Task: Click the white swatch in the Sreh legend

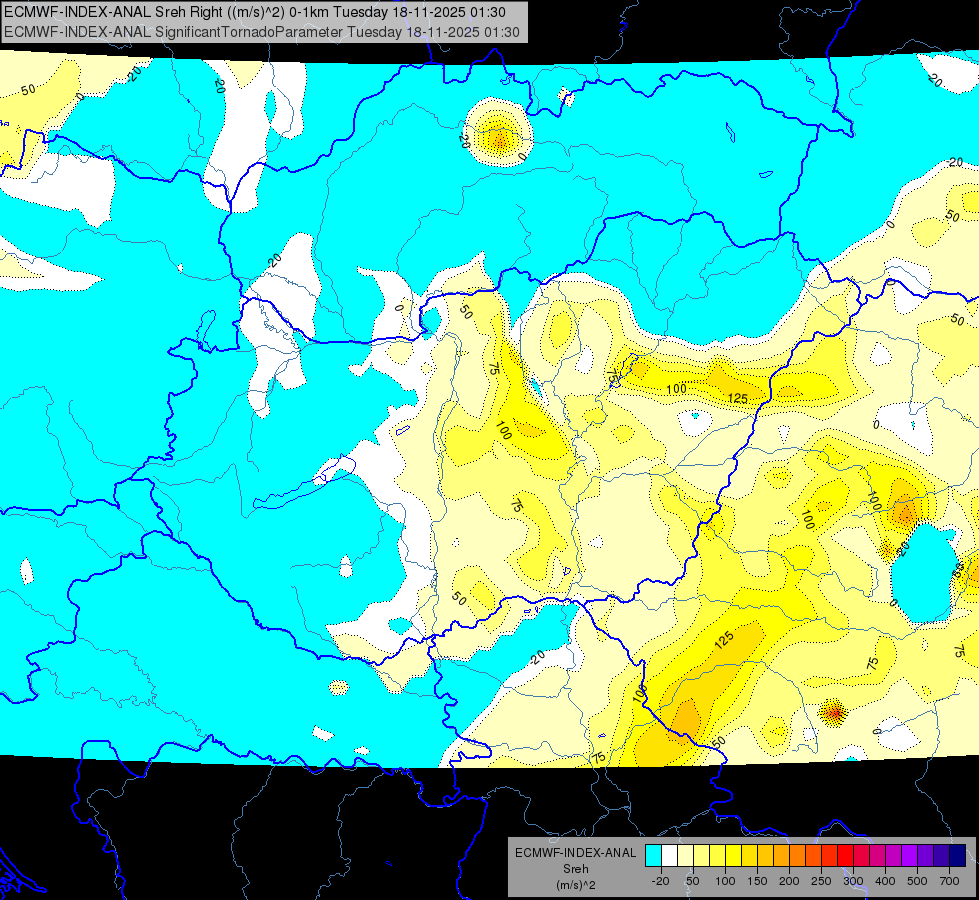Action: [669, 856]
